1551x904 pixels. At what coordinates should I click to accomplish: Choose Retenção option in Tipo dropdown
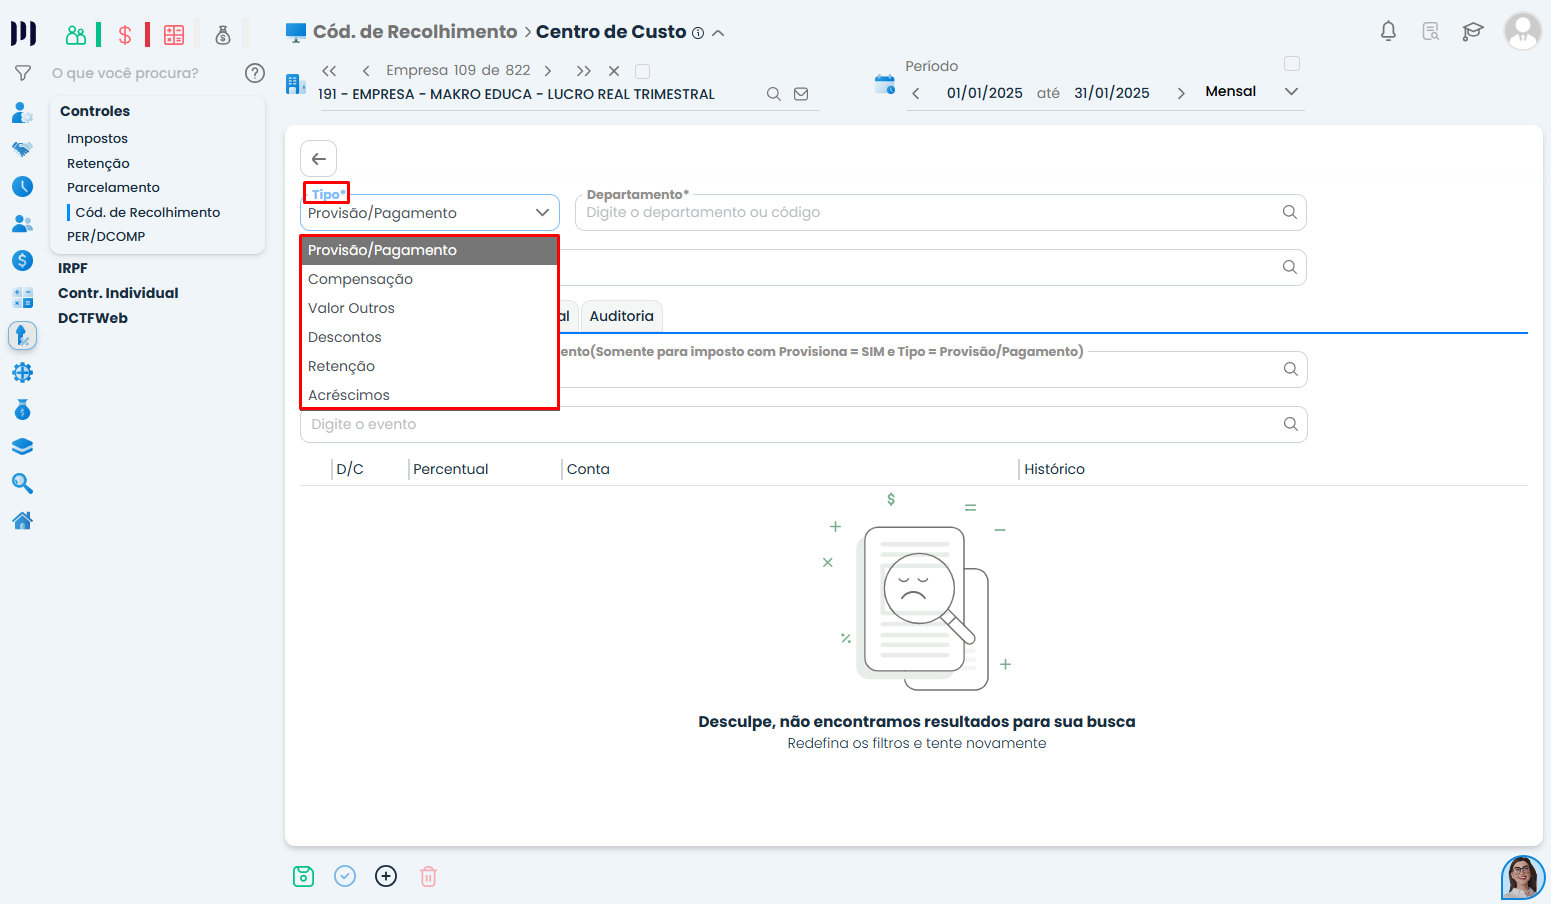(x=342, y=366)
